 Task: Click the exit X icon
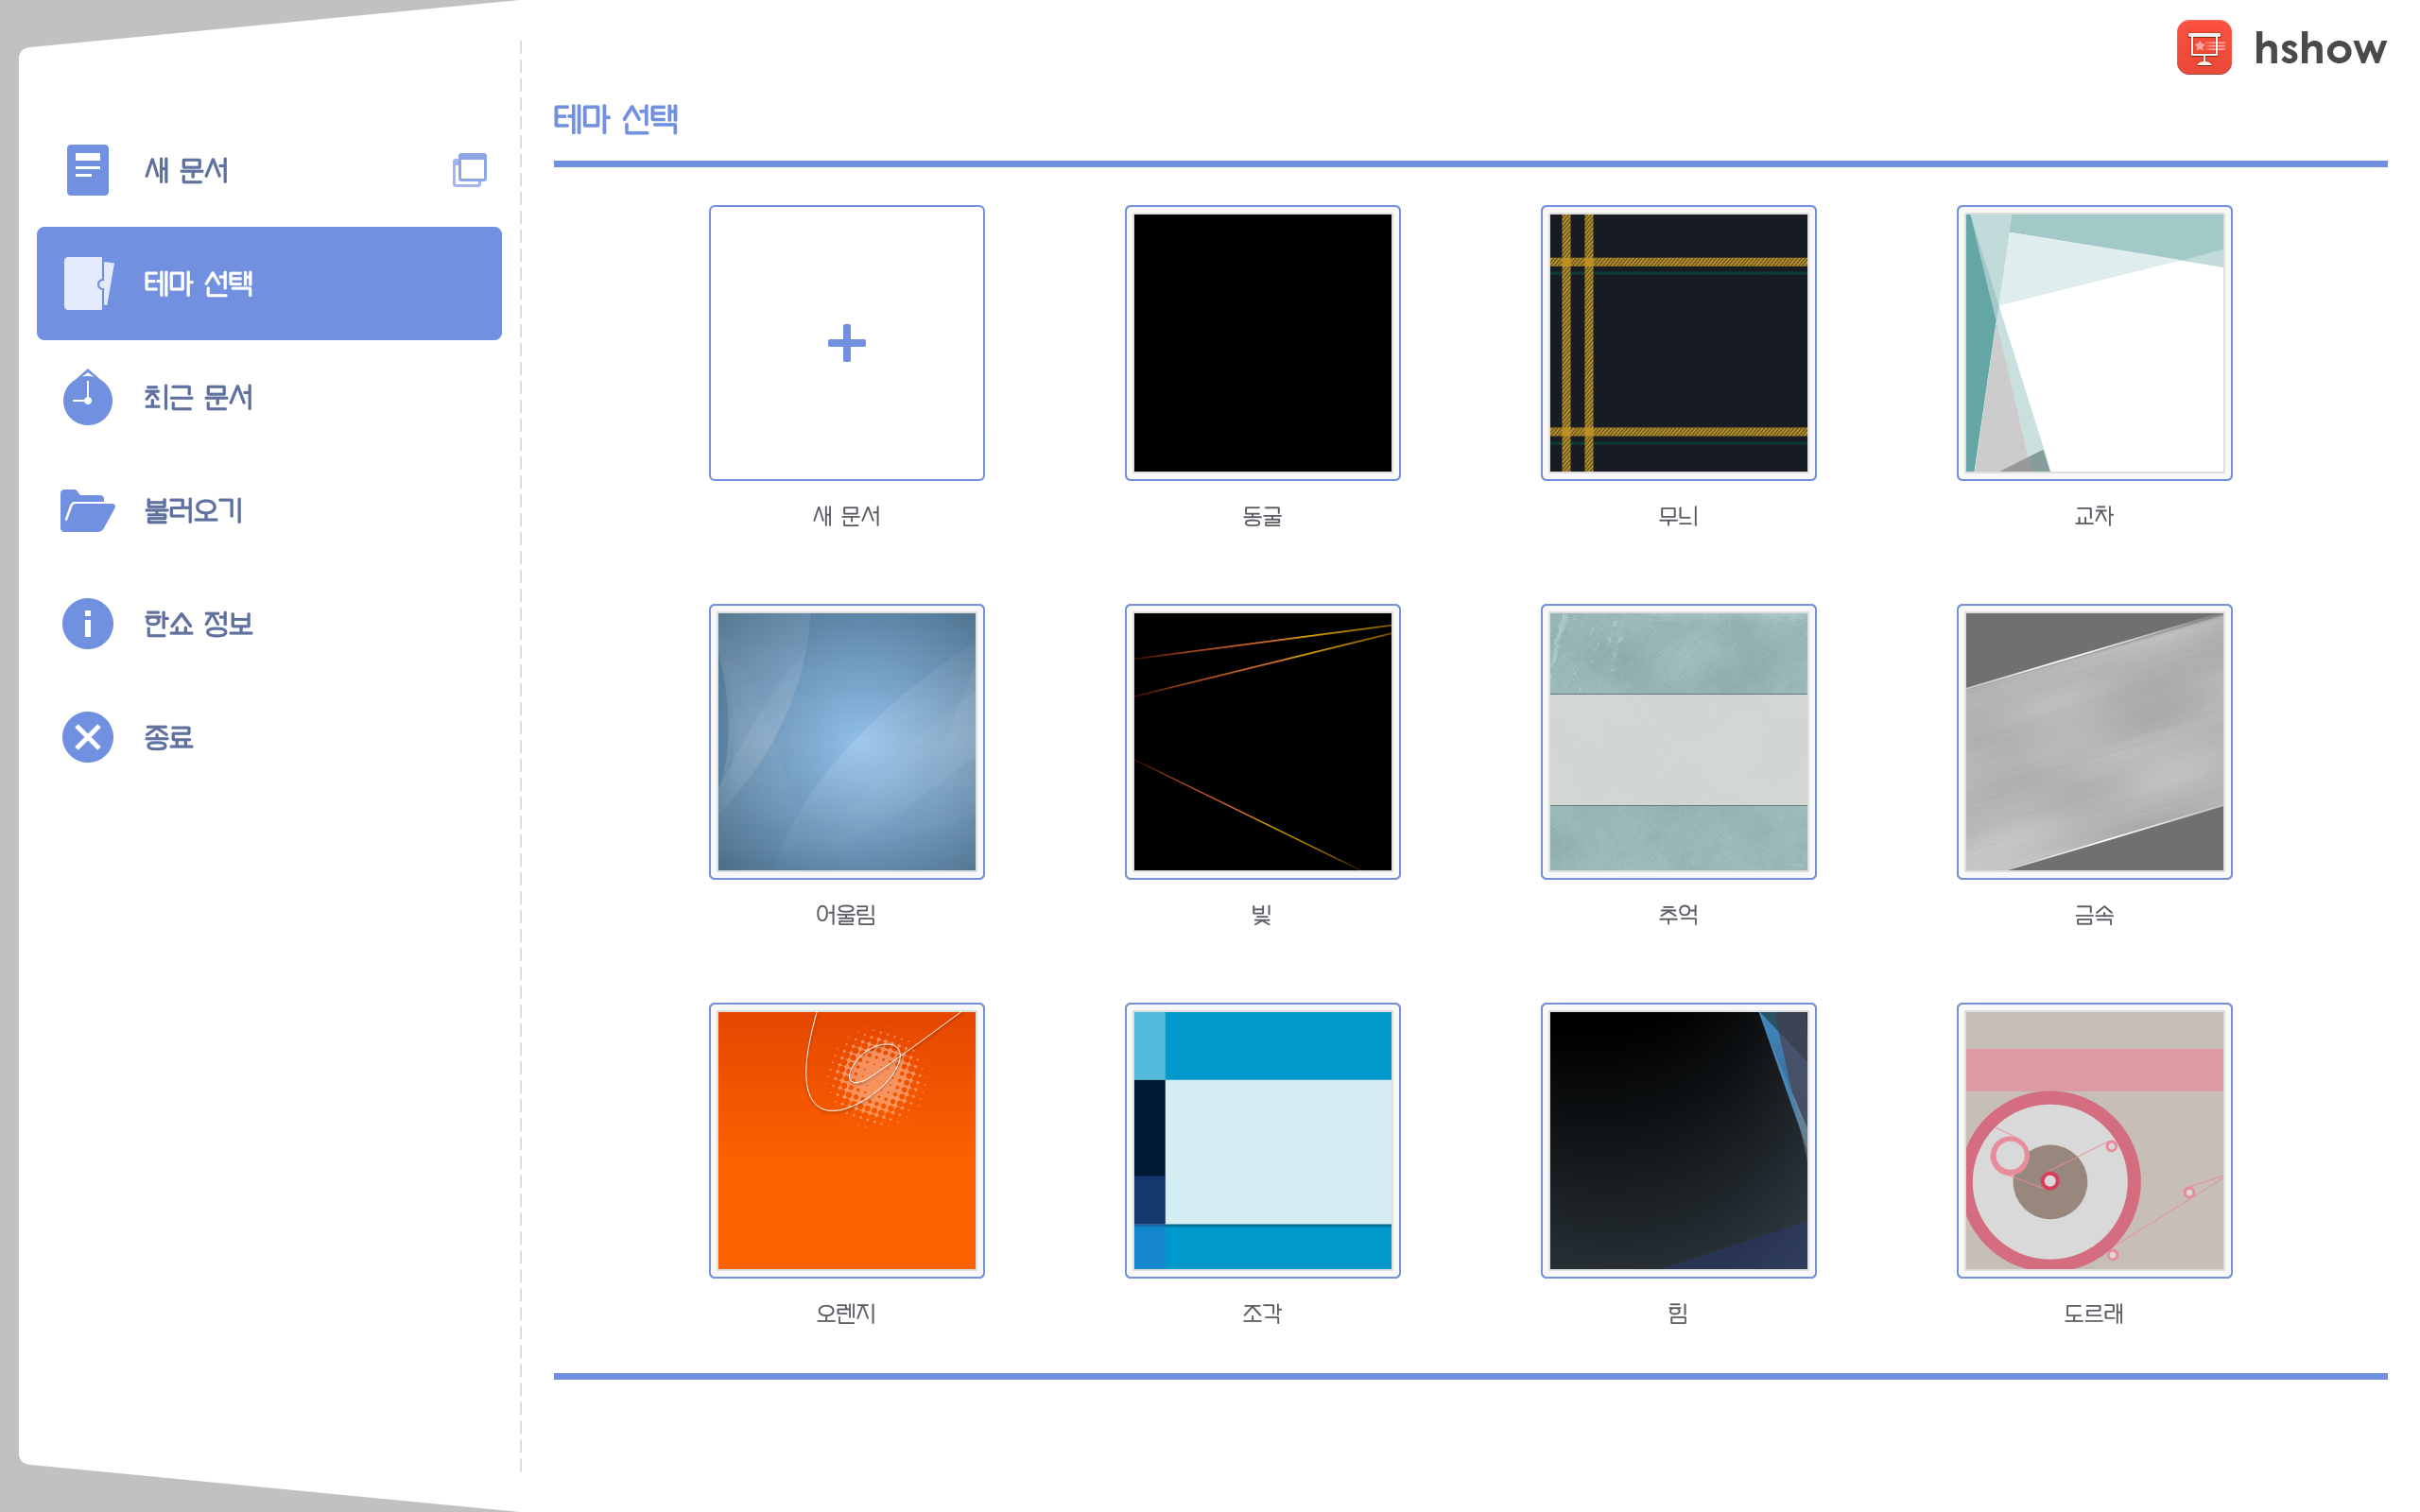(x=87, y=738)
